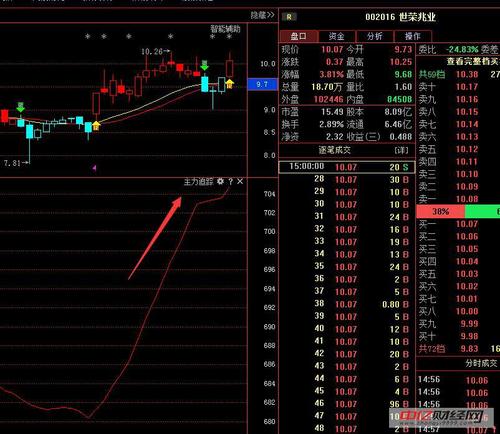Select the 盘口 tab

299,36
